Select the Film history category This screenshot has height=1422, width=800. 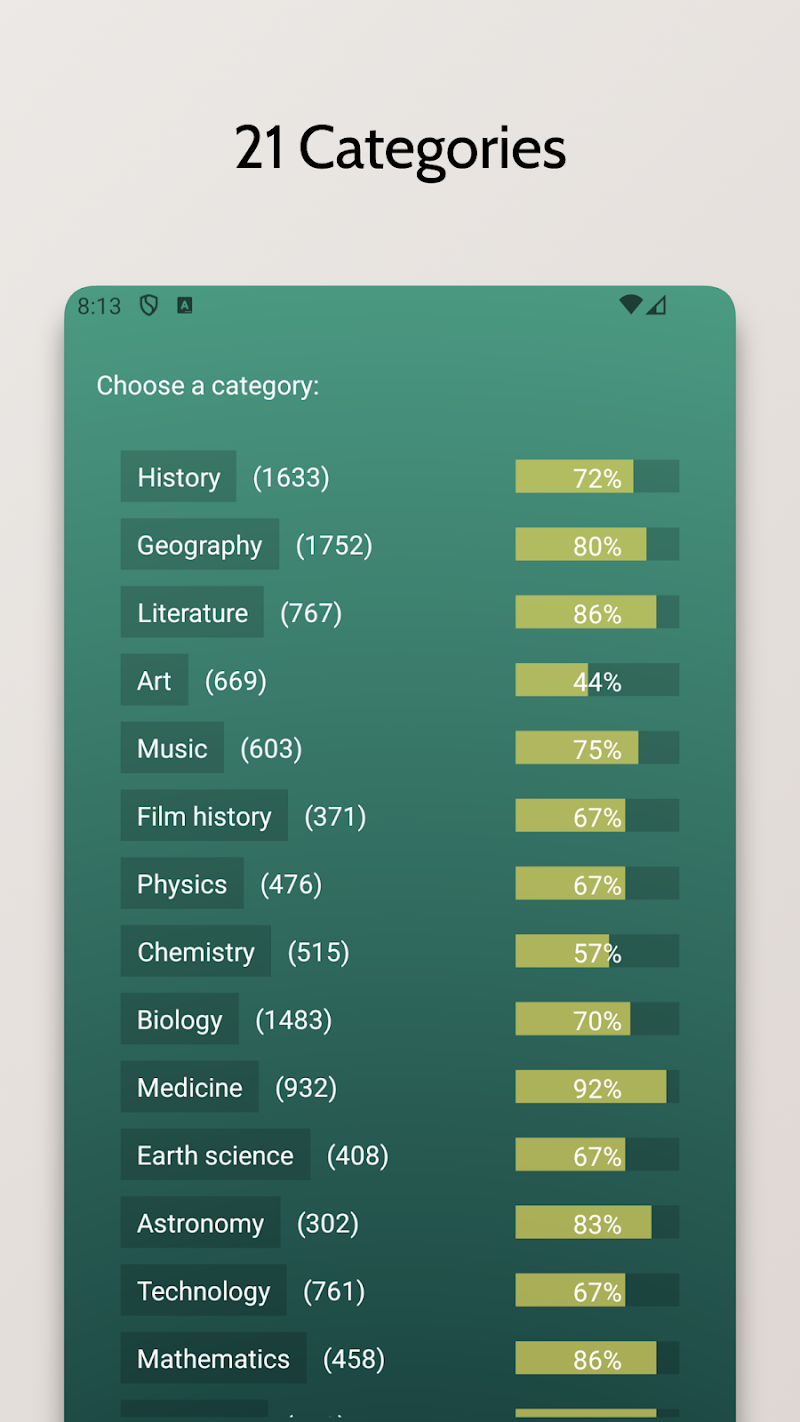click(204, 817)
